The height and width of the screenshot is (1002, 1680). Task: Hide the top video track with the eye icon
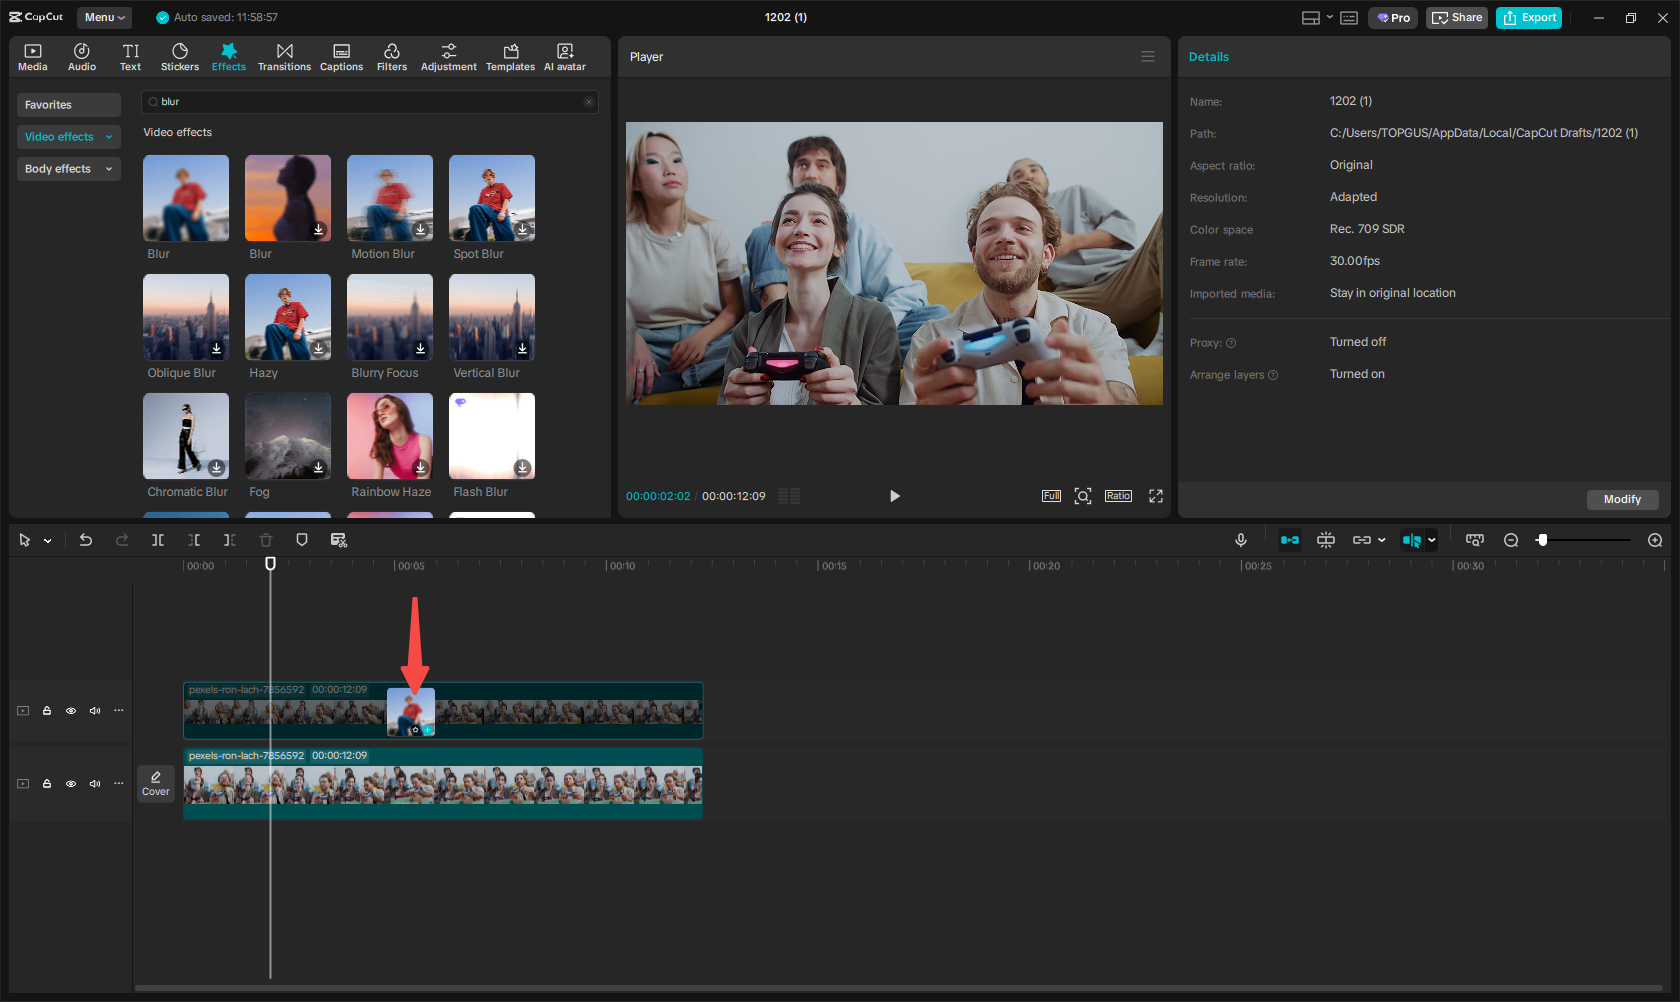71,710
